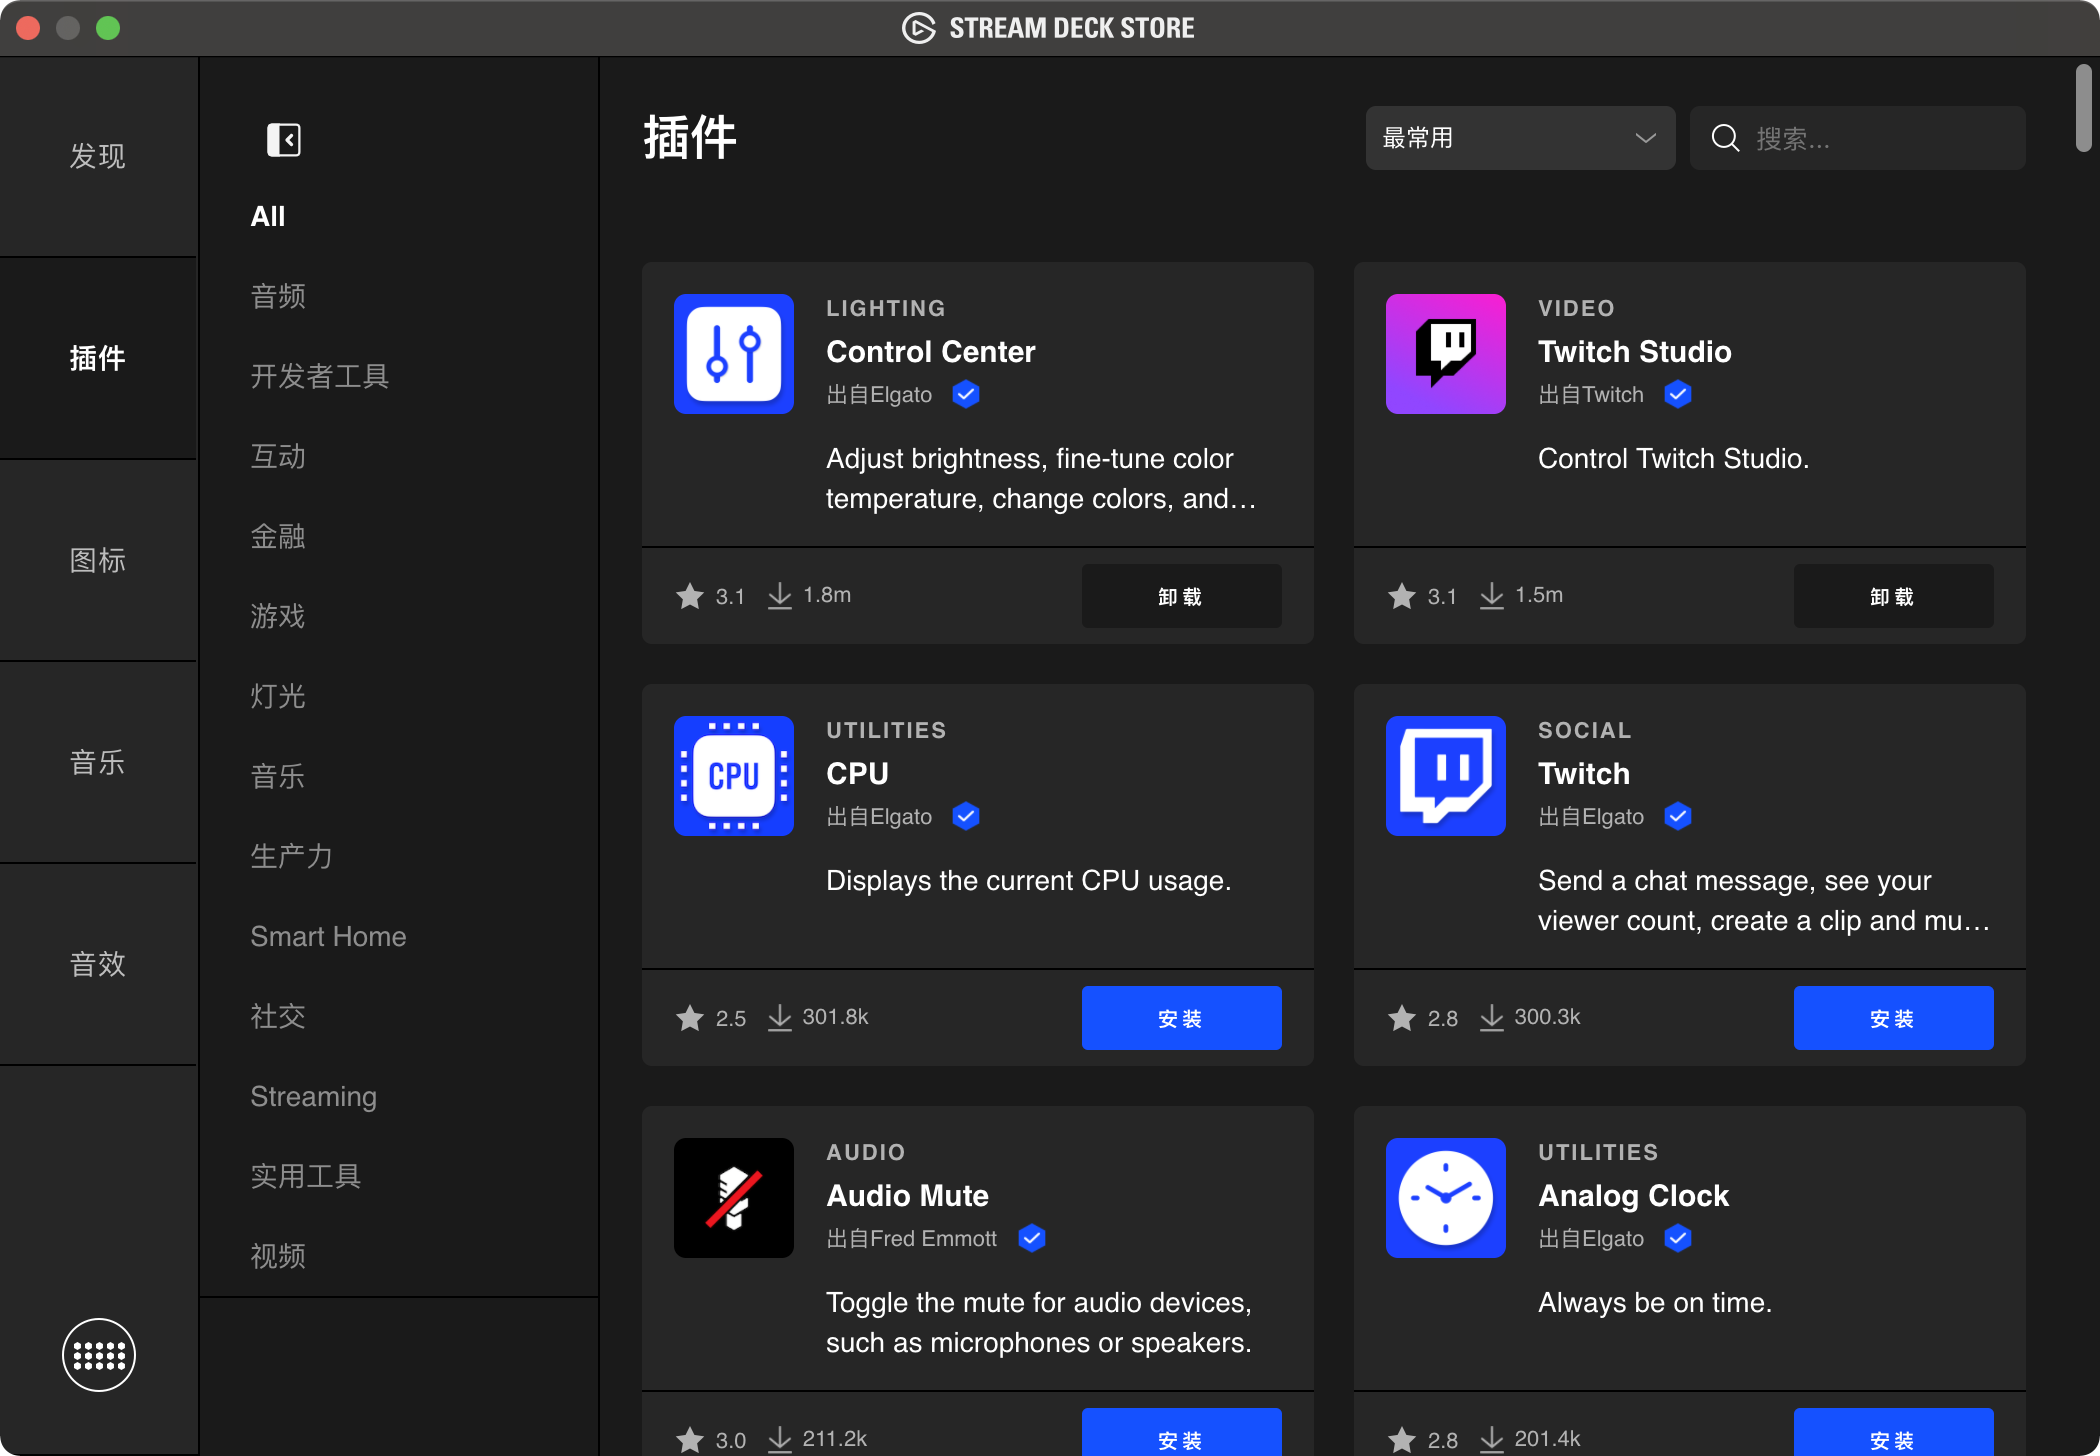Click the Audio Mute plugin icon
The image size is (2100, 1456).
pos(734,1198)
